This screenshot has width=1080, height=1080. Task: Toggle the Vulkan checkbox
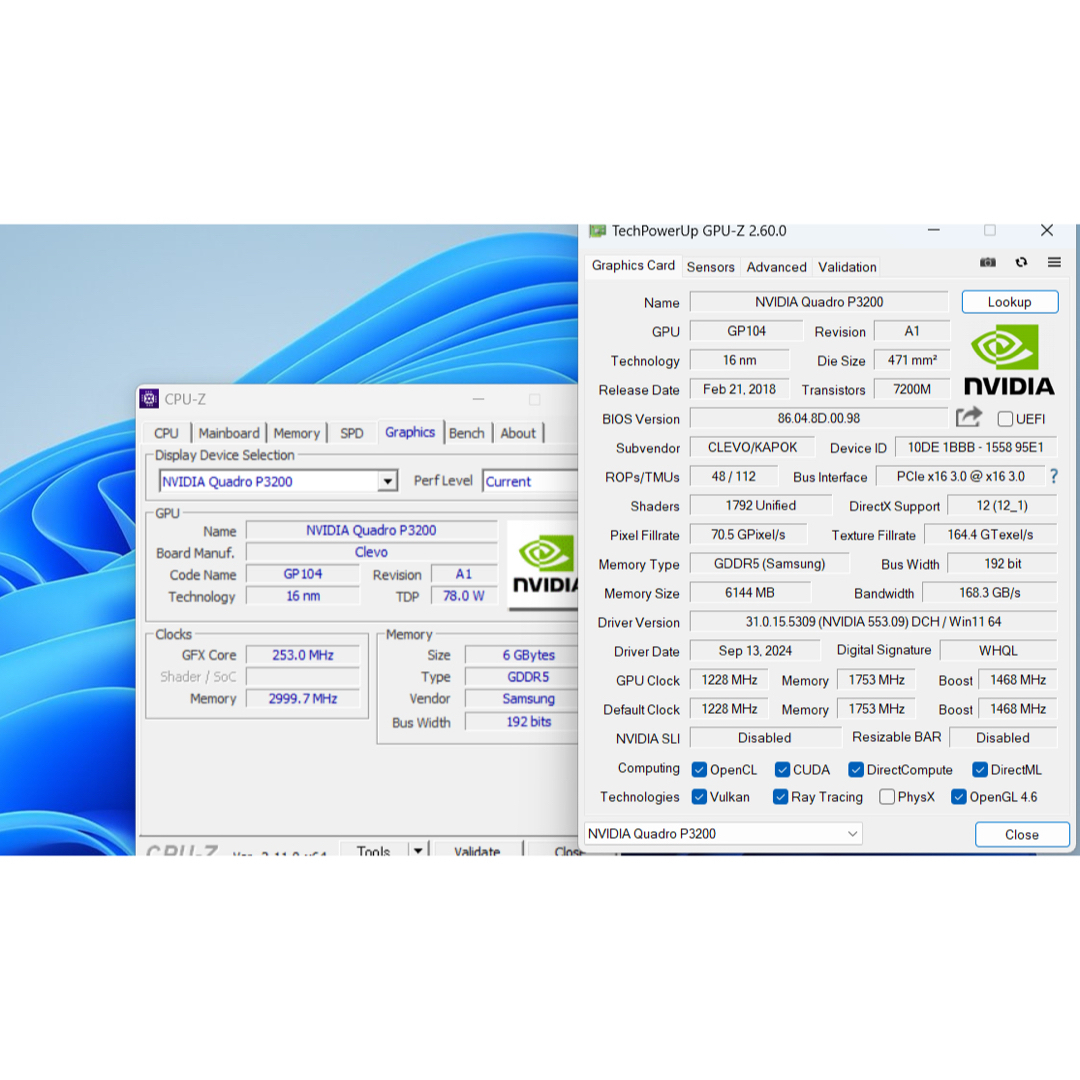[x=699, y=797]
